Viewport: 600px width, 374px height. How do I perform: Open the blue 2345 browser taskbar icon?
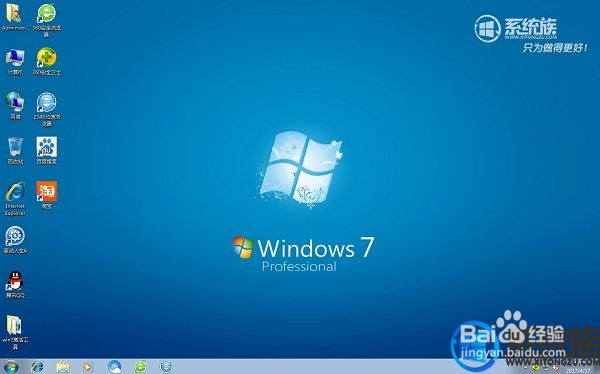(166, 367)
